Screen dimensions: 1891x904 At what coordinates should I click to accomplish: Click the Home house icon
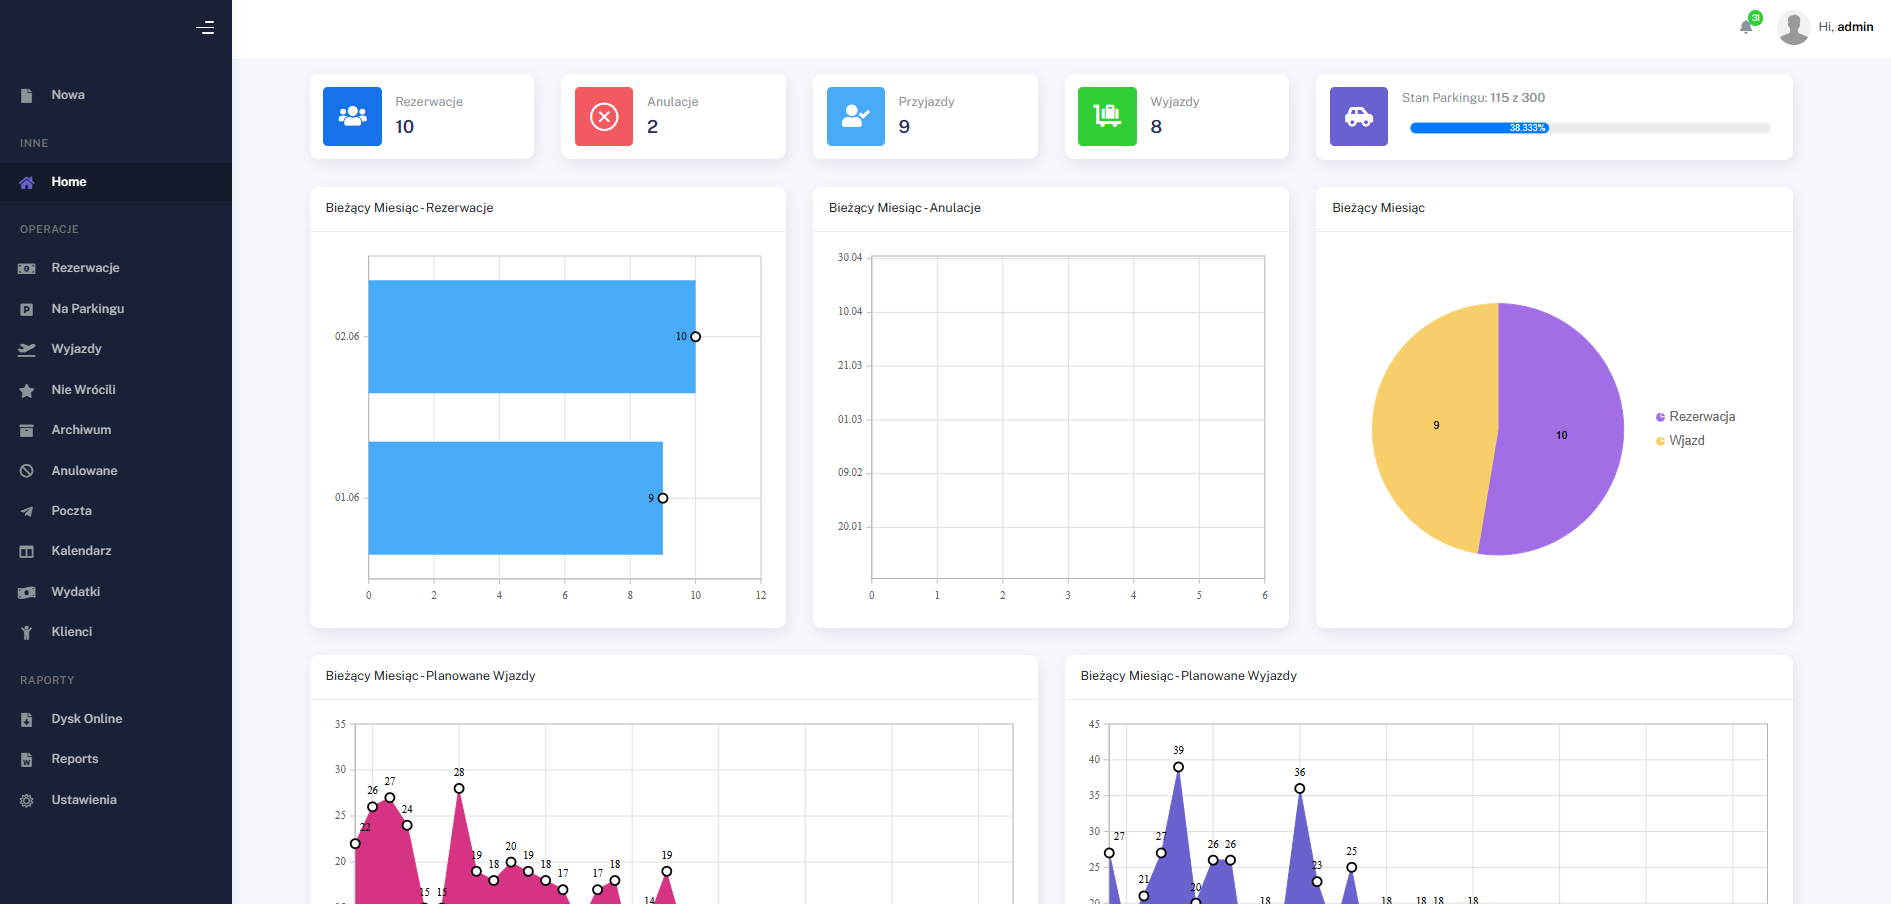[27, 182]
